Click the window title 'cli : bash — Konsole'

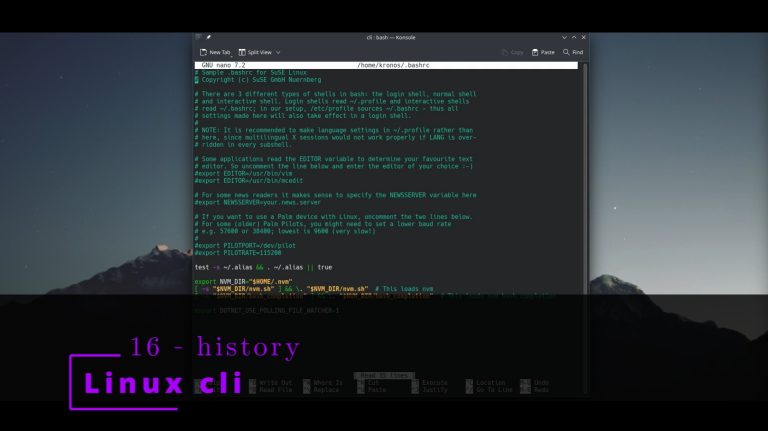pyautogui.click(x=391, y=37)
